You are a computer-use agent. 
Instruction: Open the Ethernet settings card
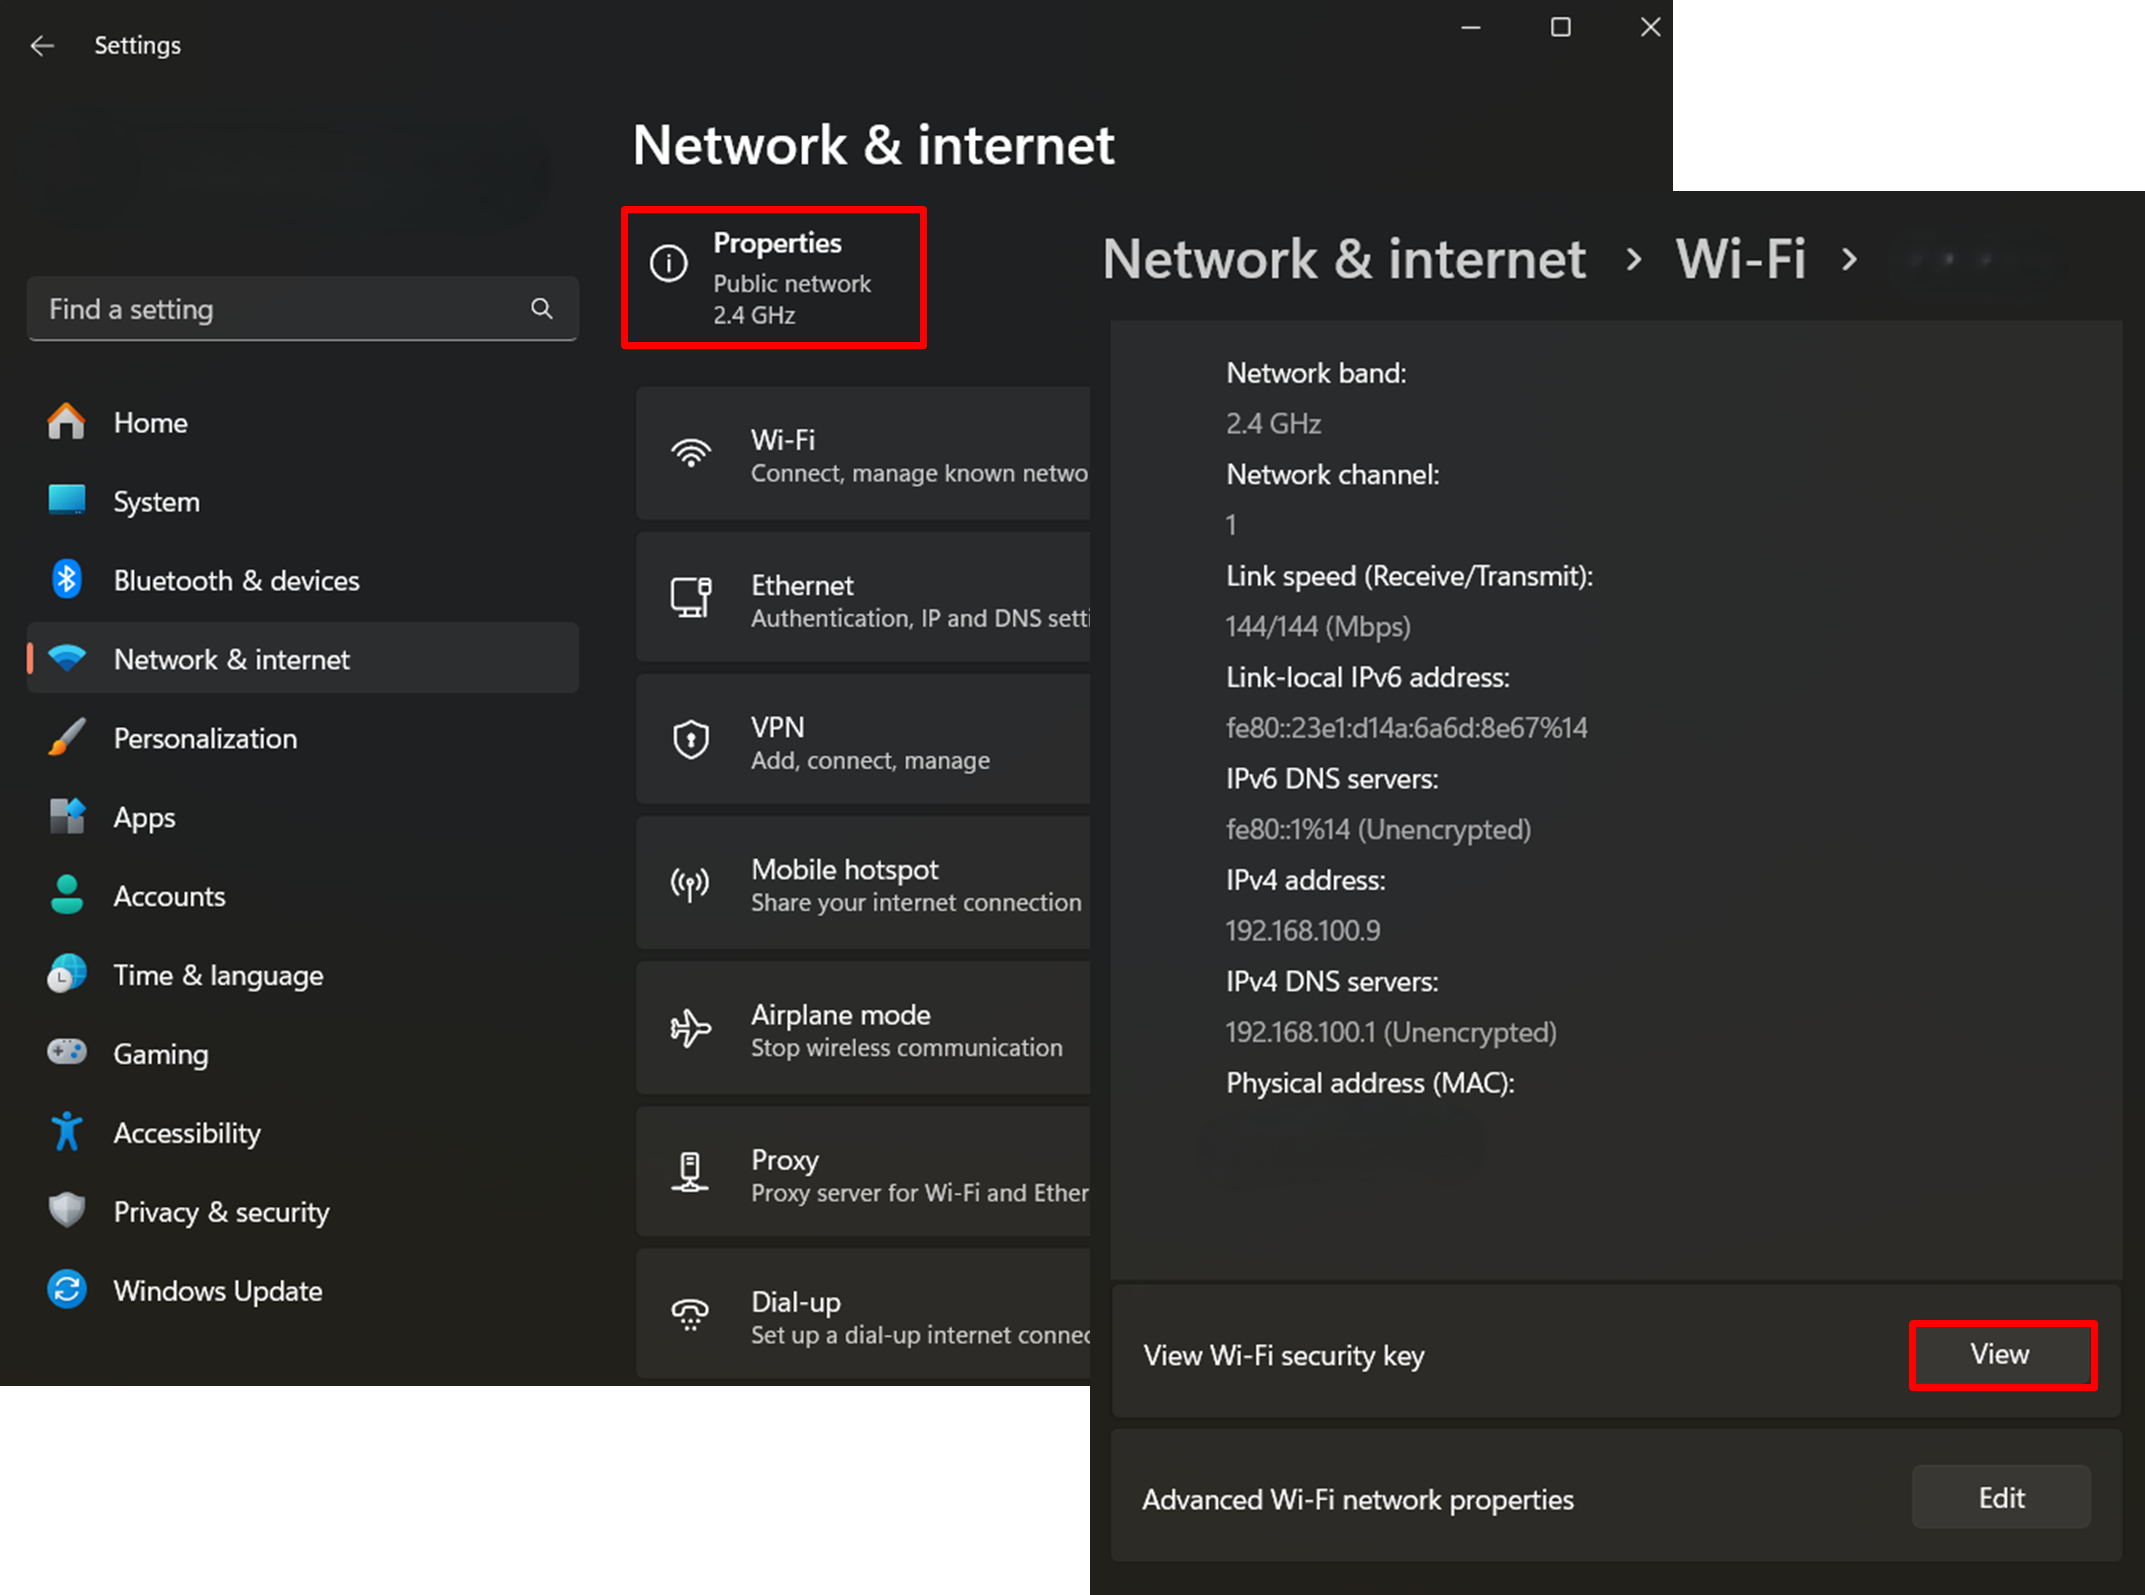pos(863,598)
